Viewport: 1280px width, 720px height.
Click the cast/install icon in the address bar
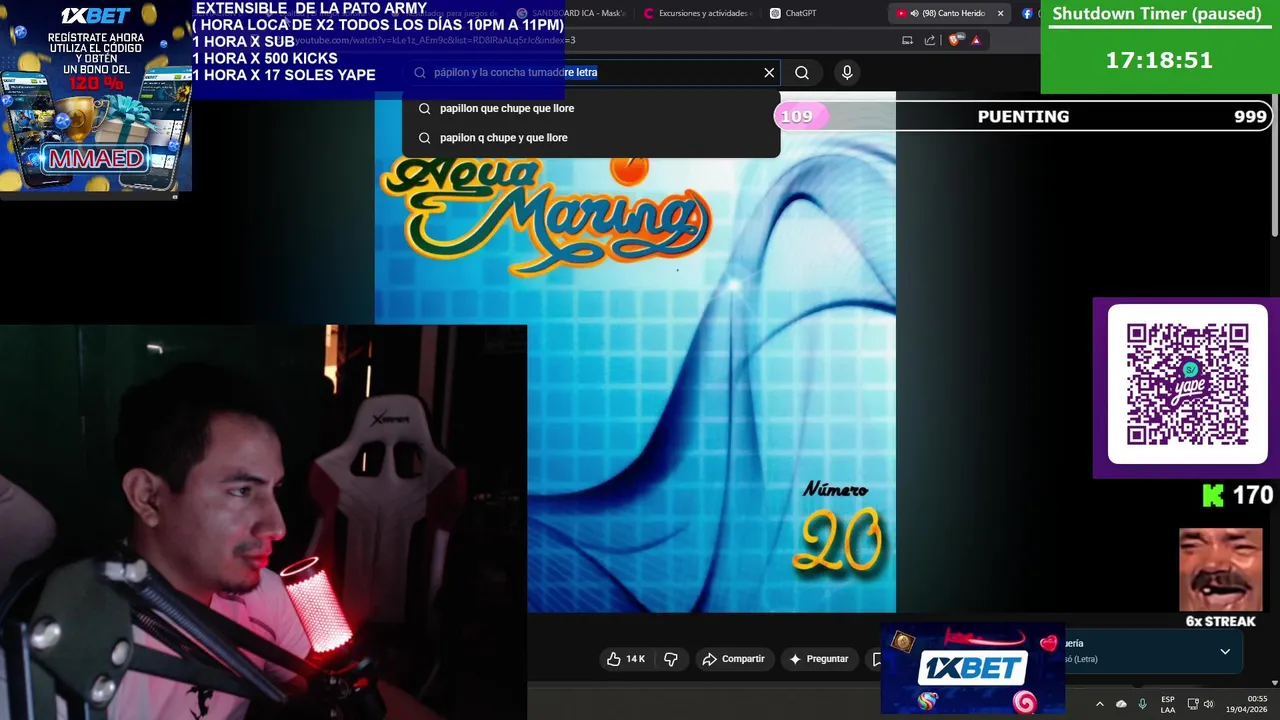pyautogui.click(x=907, y=40)
